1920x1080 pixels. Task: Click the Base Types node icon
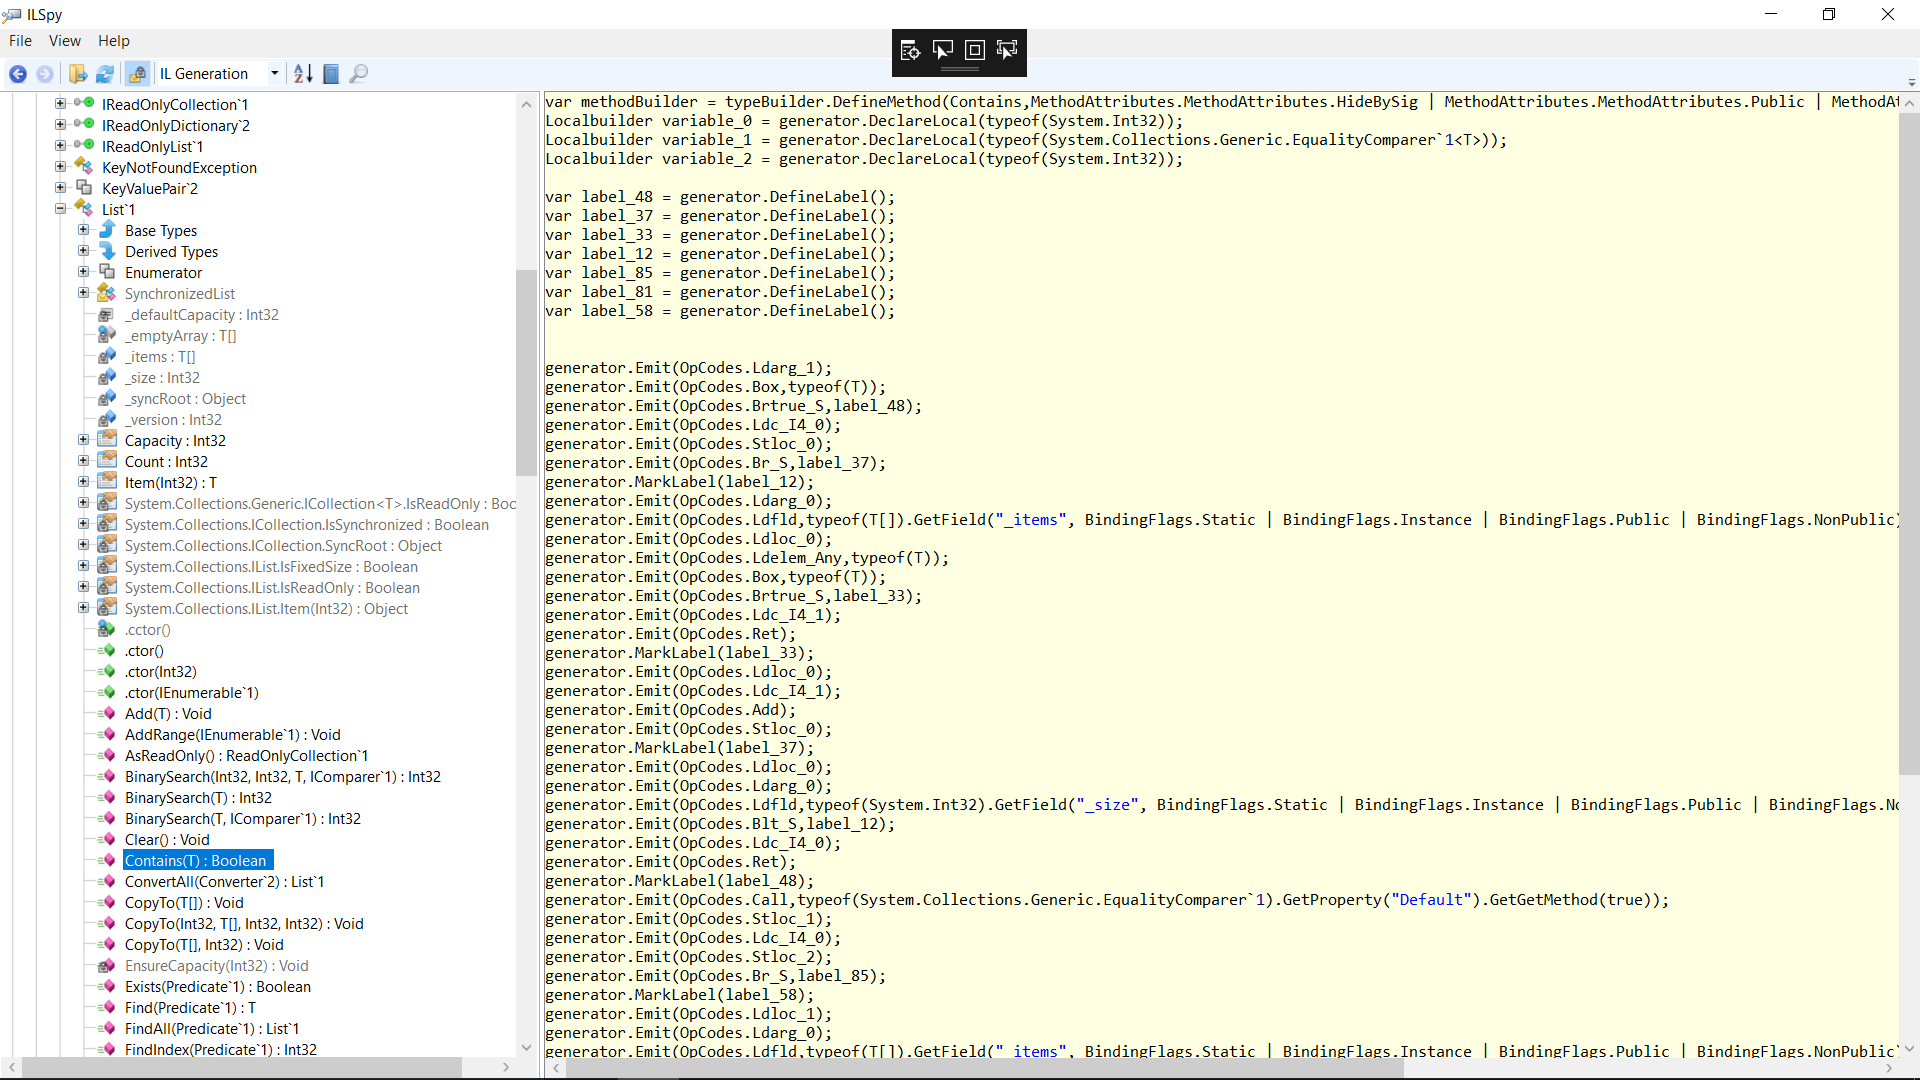[x=107, y=230]
